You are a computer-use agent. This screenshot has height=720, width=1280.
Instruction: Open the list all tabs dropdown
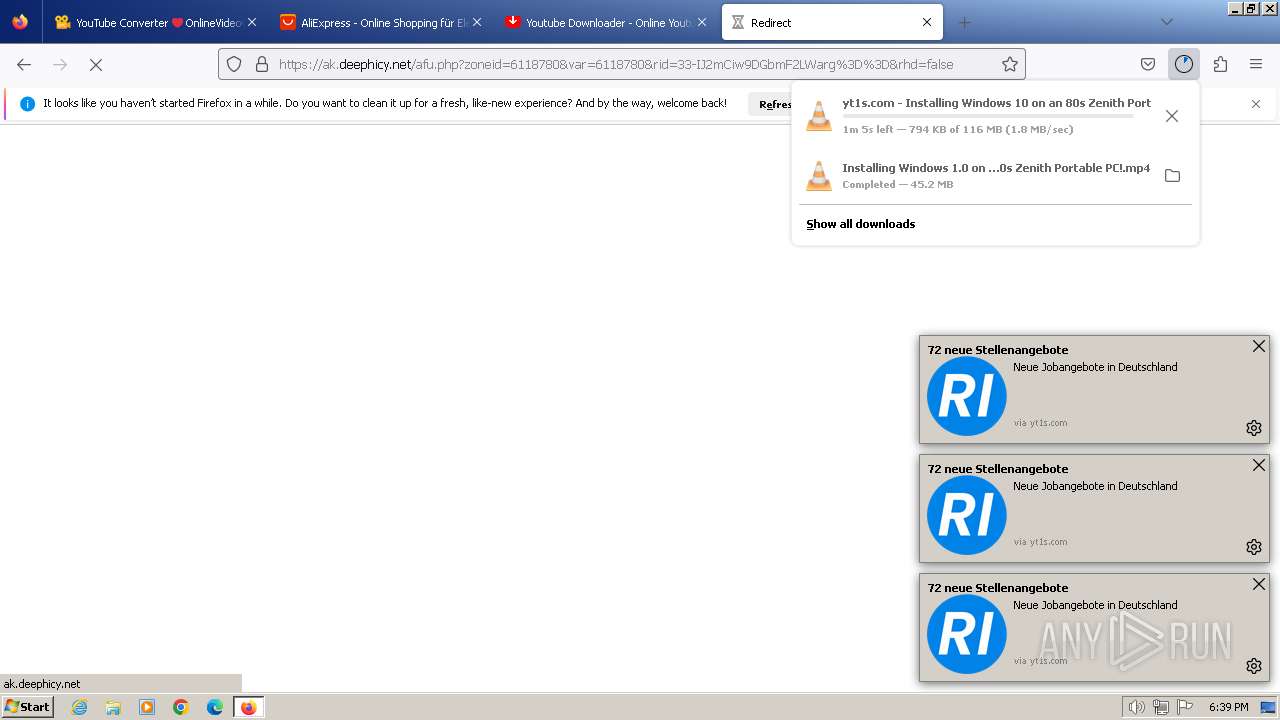1166,22
